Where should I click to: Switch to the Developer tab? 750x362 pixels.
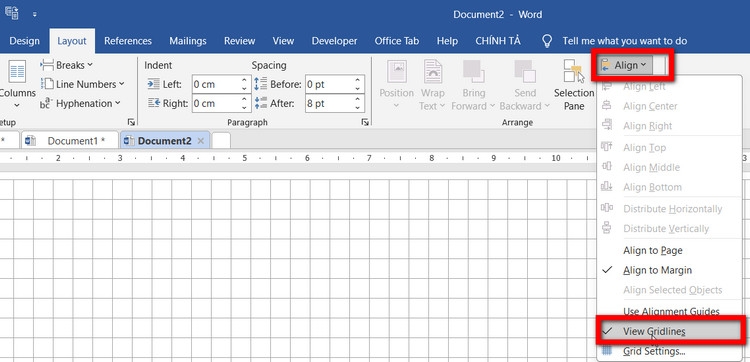coord(334,41)
